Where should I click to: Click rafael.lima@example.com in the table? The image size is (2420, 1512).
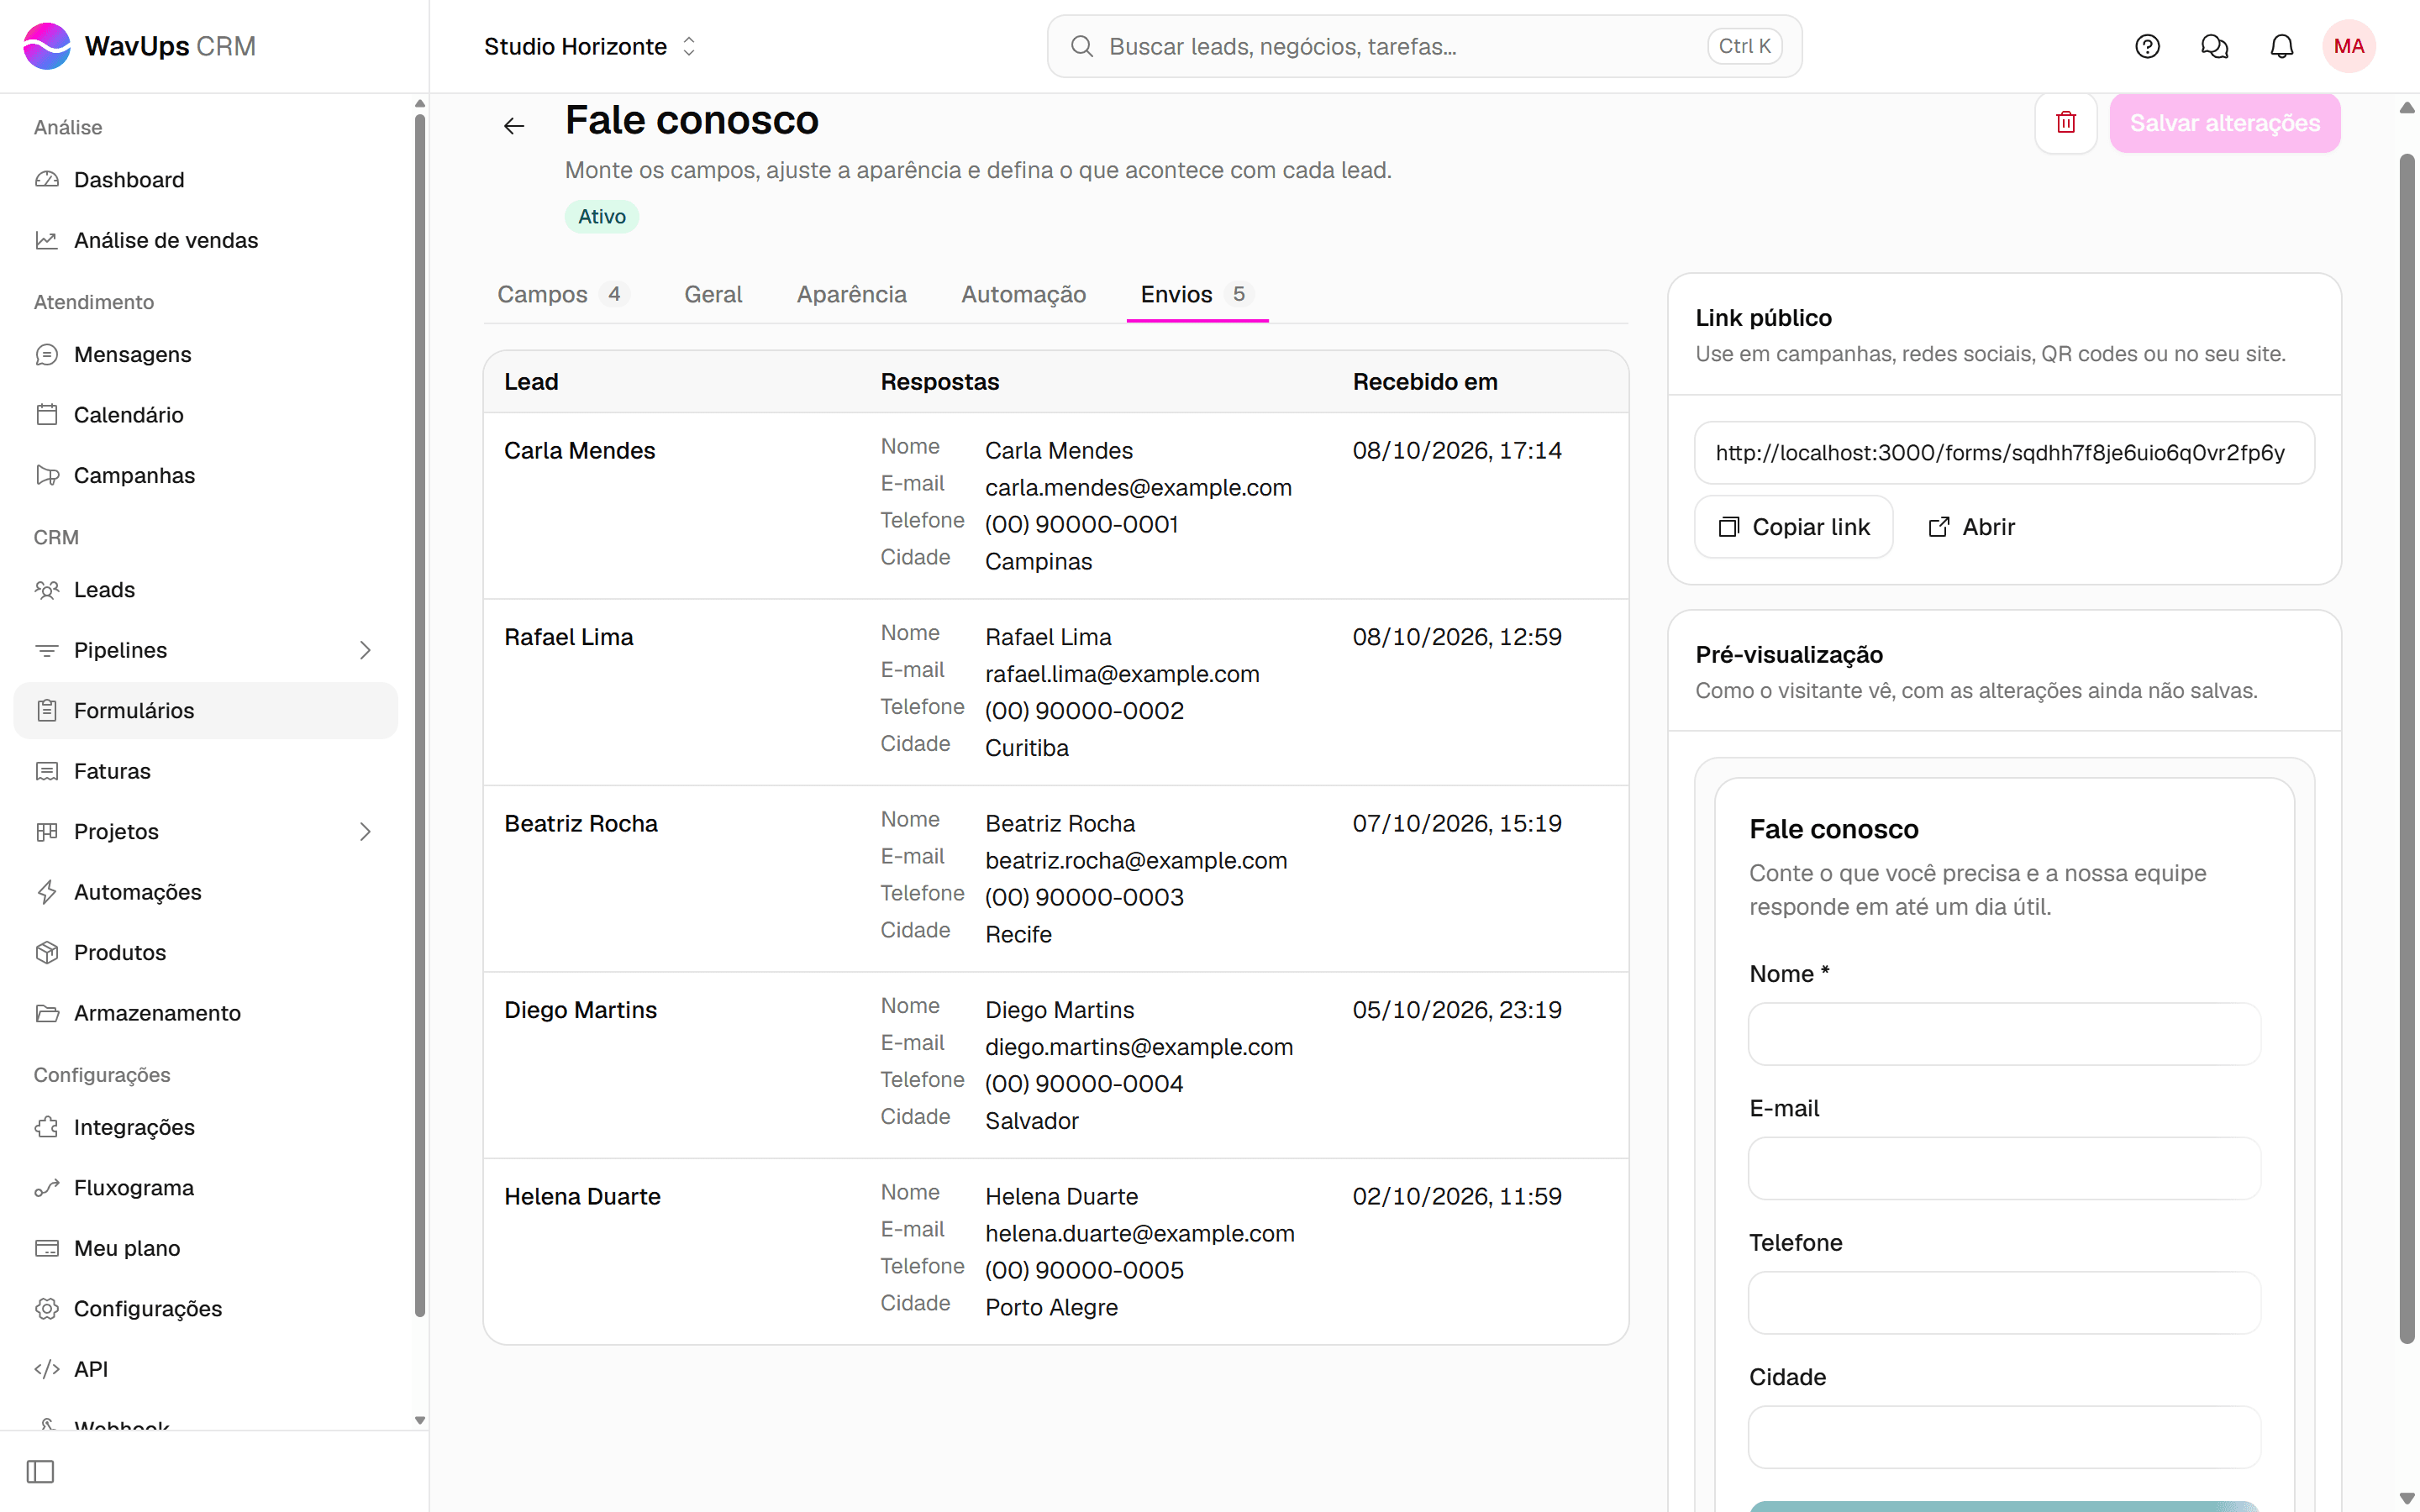[x=1122, y=674]
